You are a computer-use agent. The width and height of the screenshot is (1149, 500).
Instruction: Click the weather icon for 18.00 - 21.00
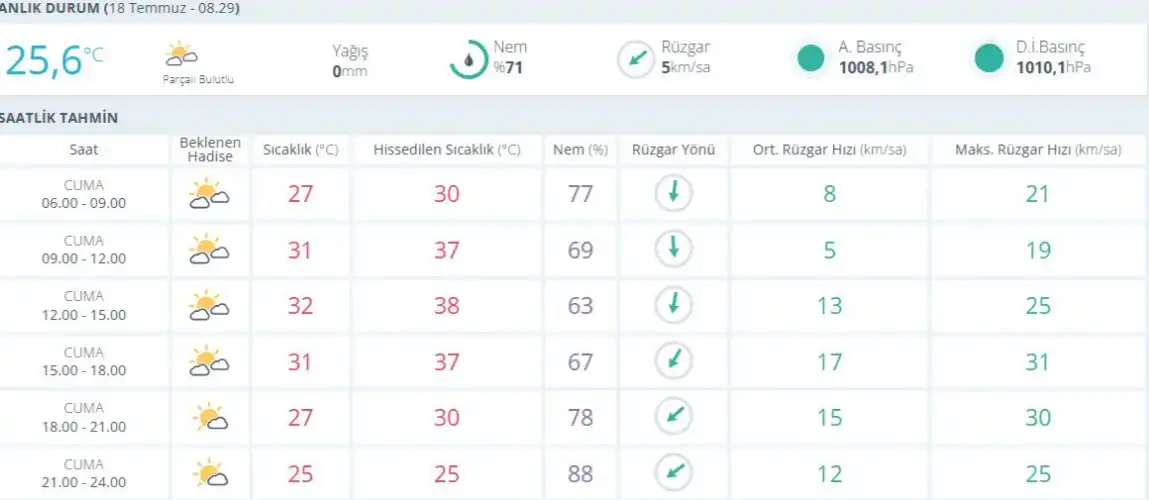pos(209,417)
